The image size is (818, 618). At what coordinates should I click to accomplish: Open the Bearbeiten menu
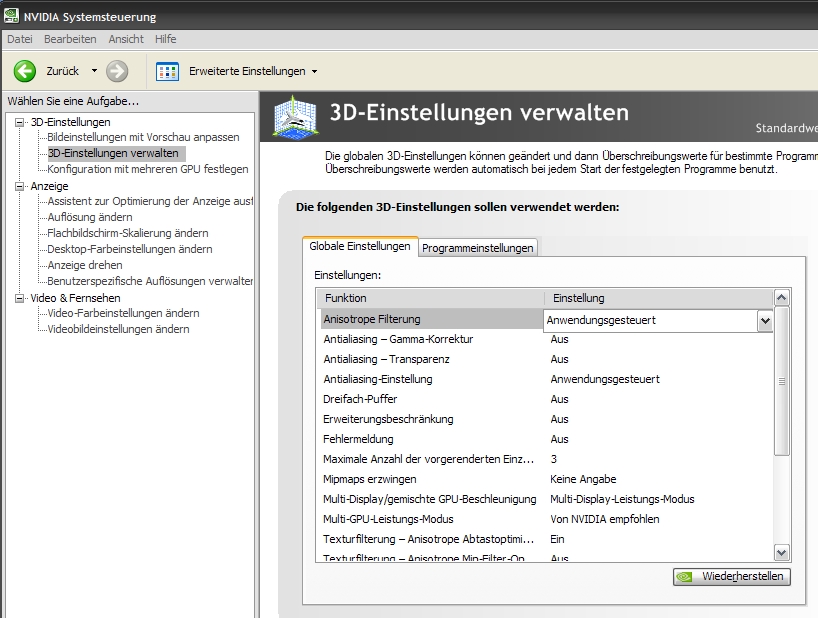pyautogui.click(x=70, y=39)
